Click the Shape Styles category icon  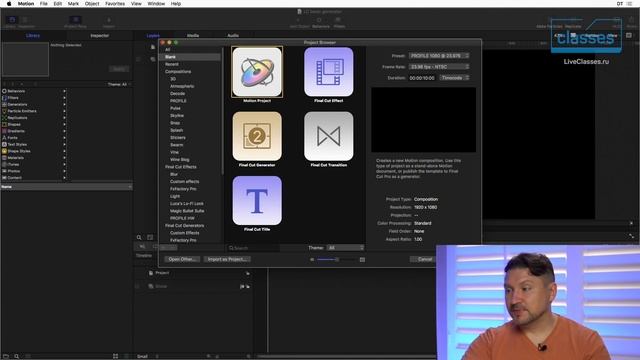(4, 151)
